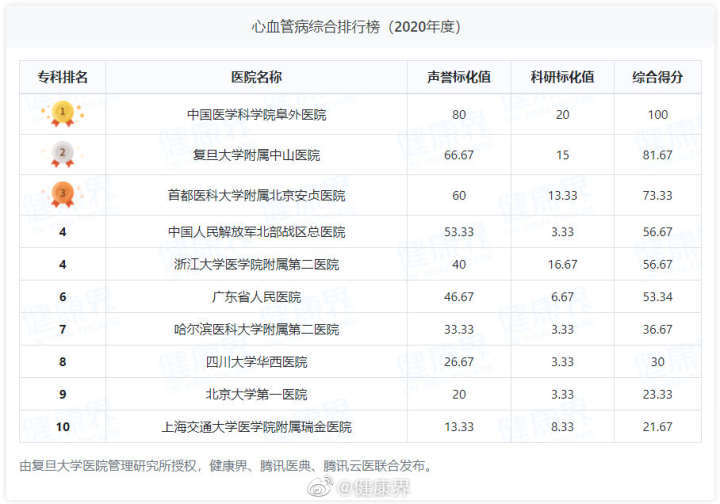Click total score 21.67 for 瑞金医院

[658, 427]
